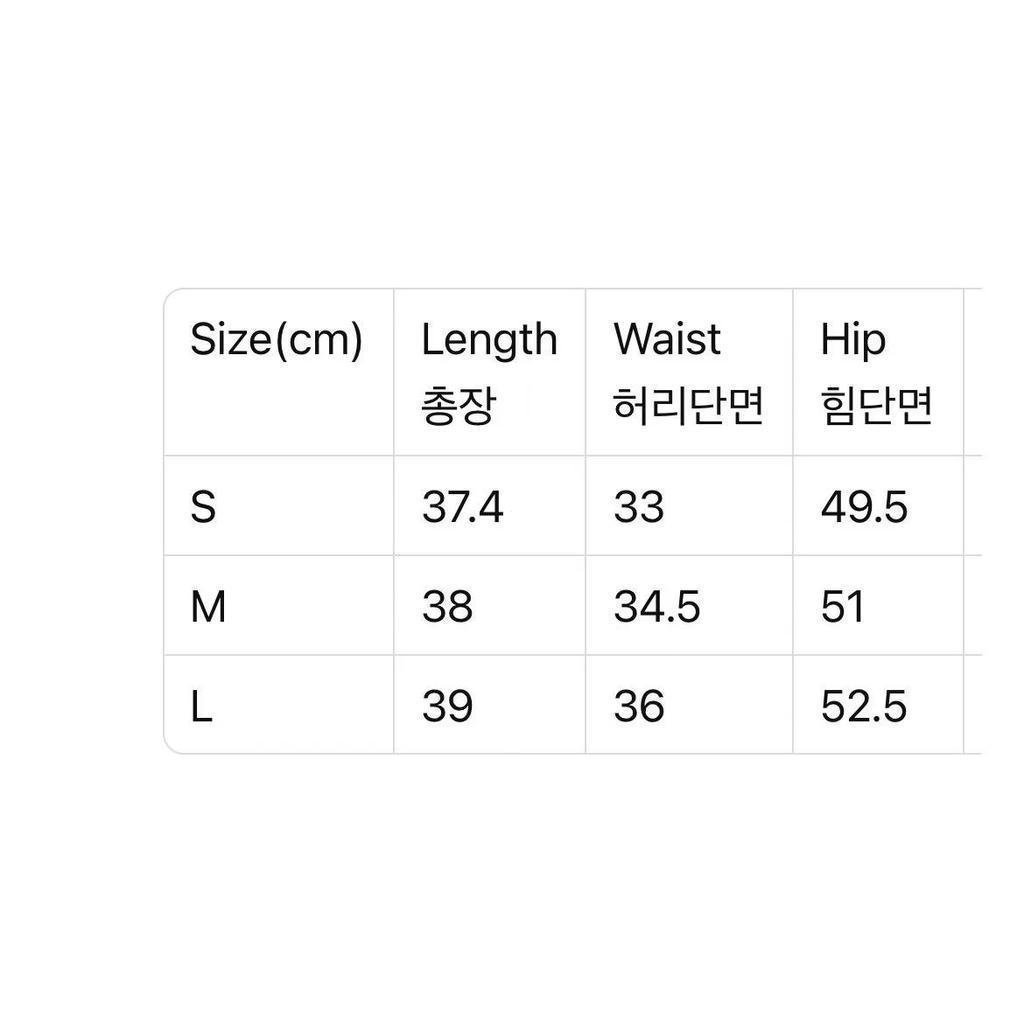
Task: Select the S size row label
Action: tap(203, 508)
